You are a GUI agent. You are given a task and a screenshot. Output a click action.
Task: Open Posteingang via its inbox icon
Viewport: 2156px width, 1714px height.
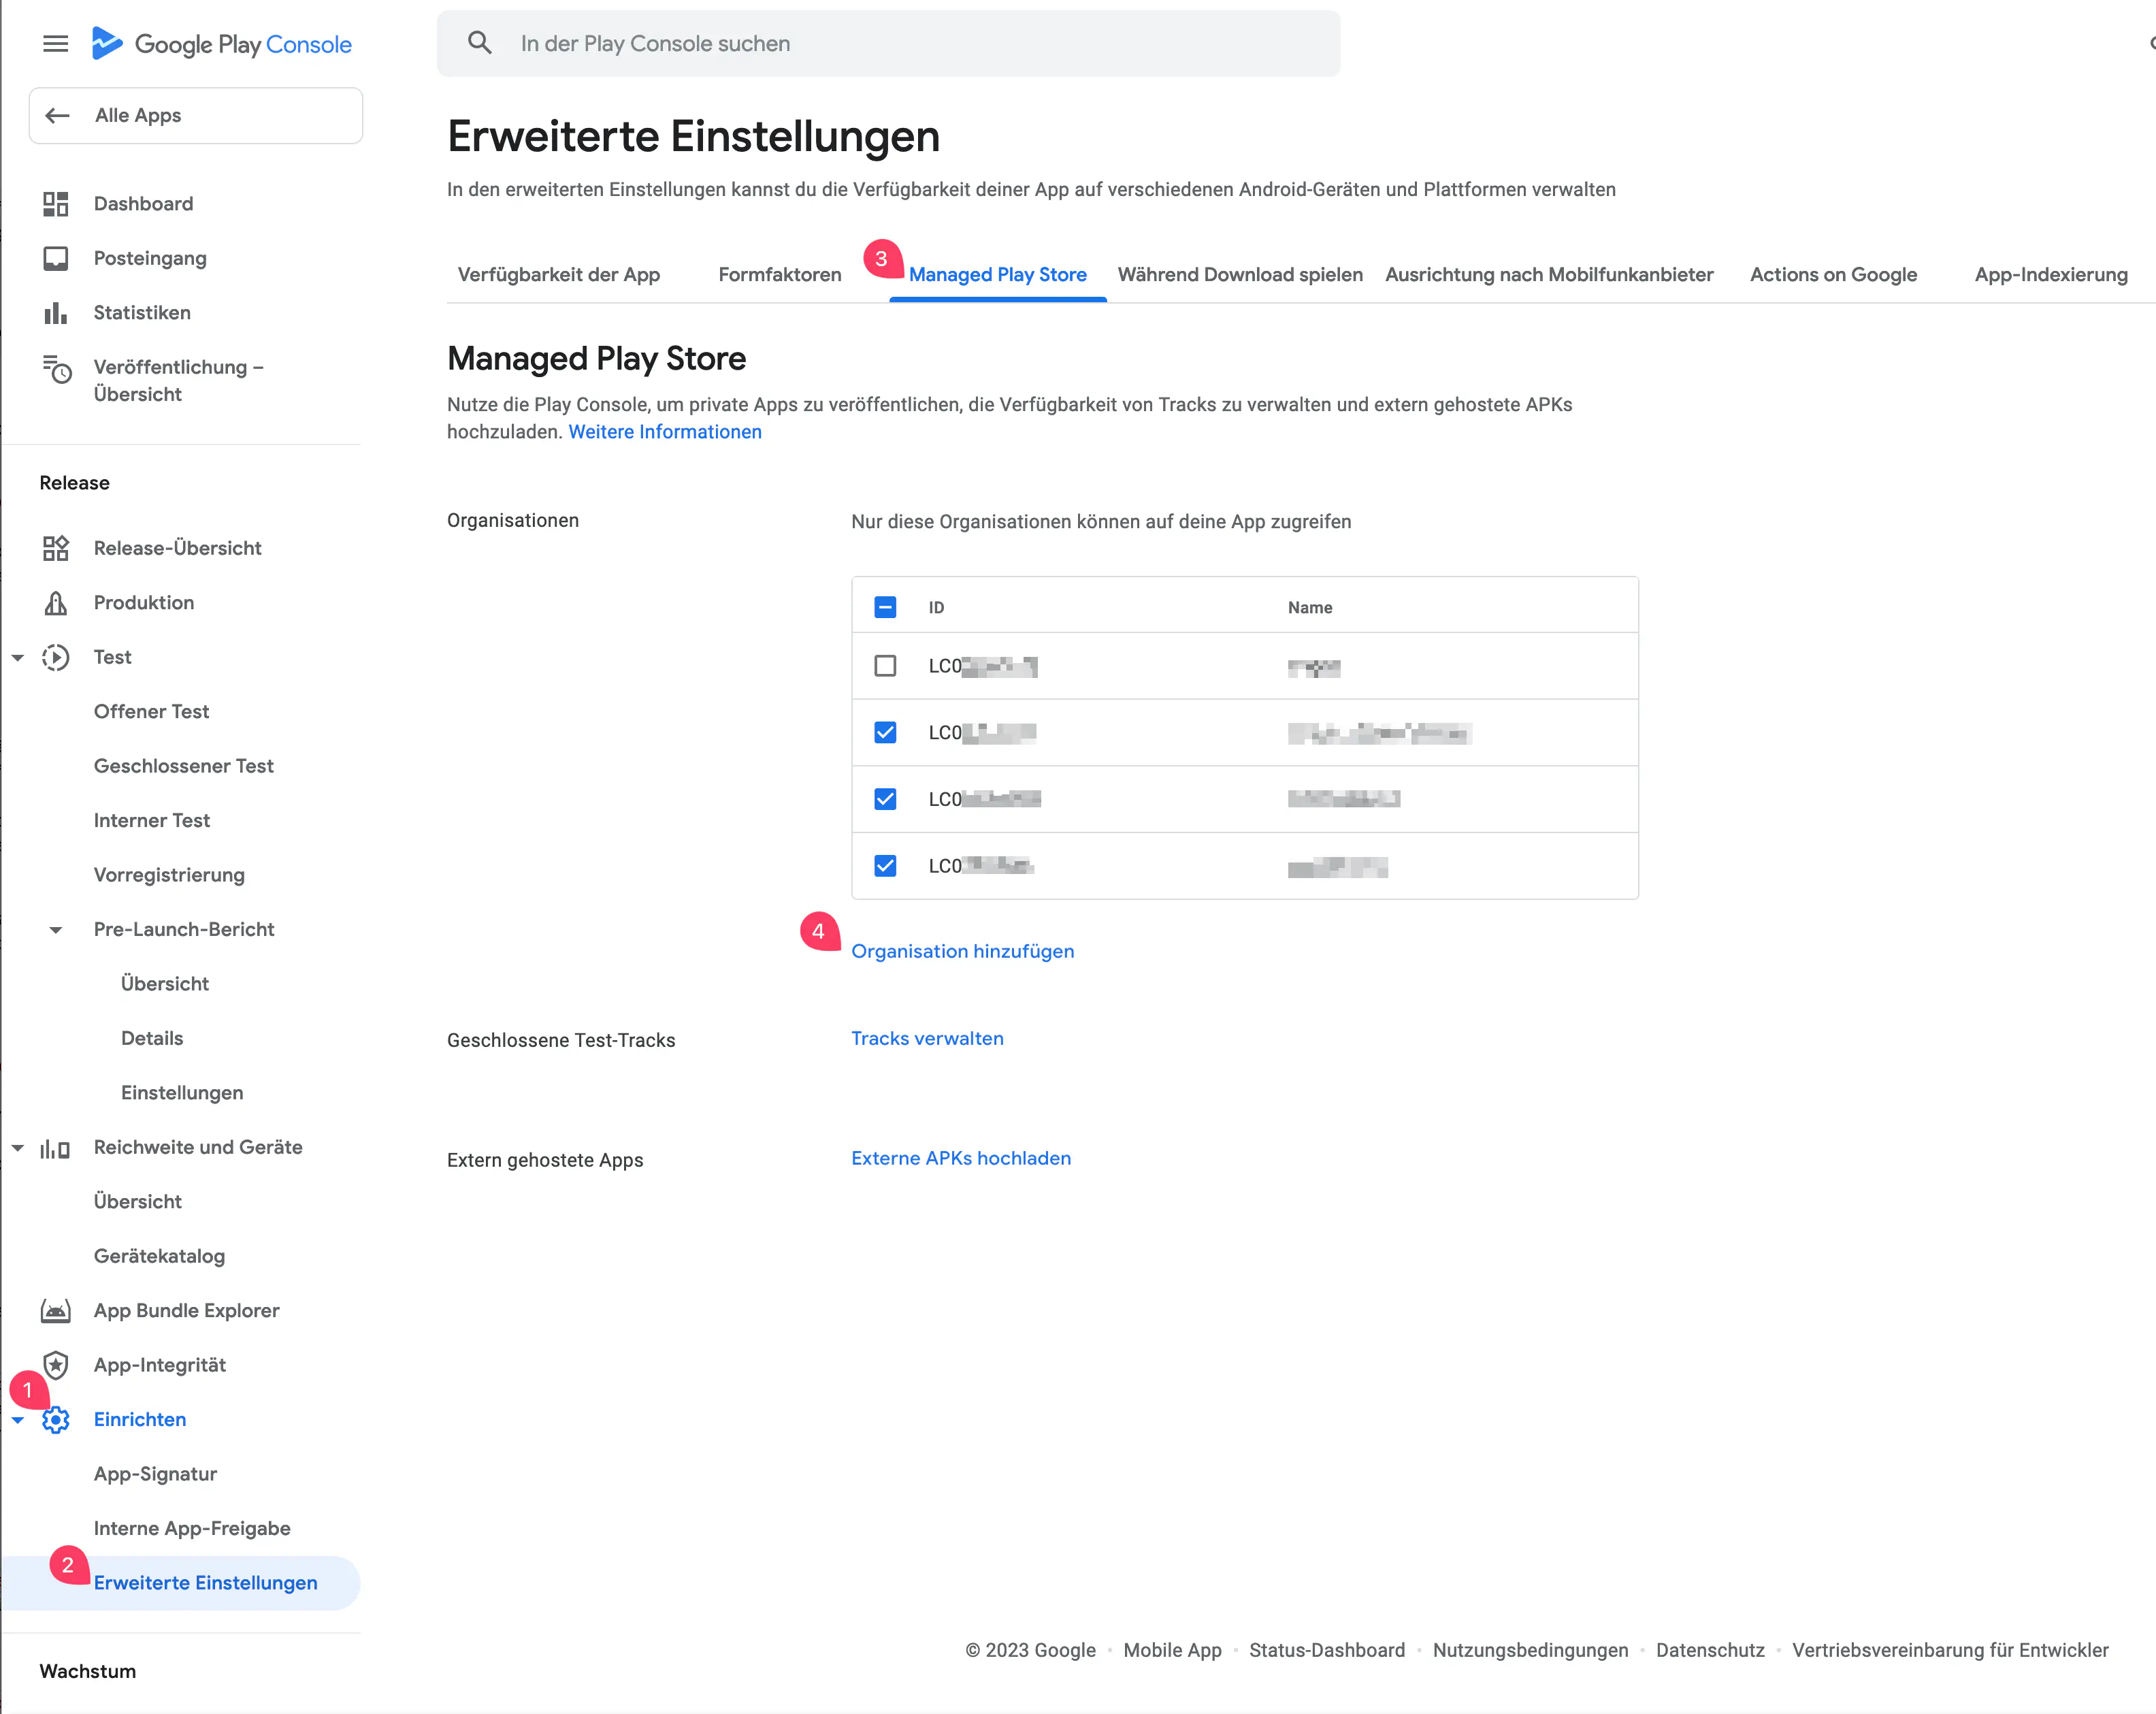[x=56, y=258]
